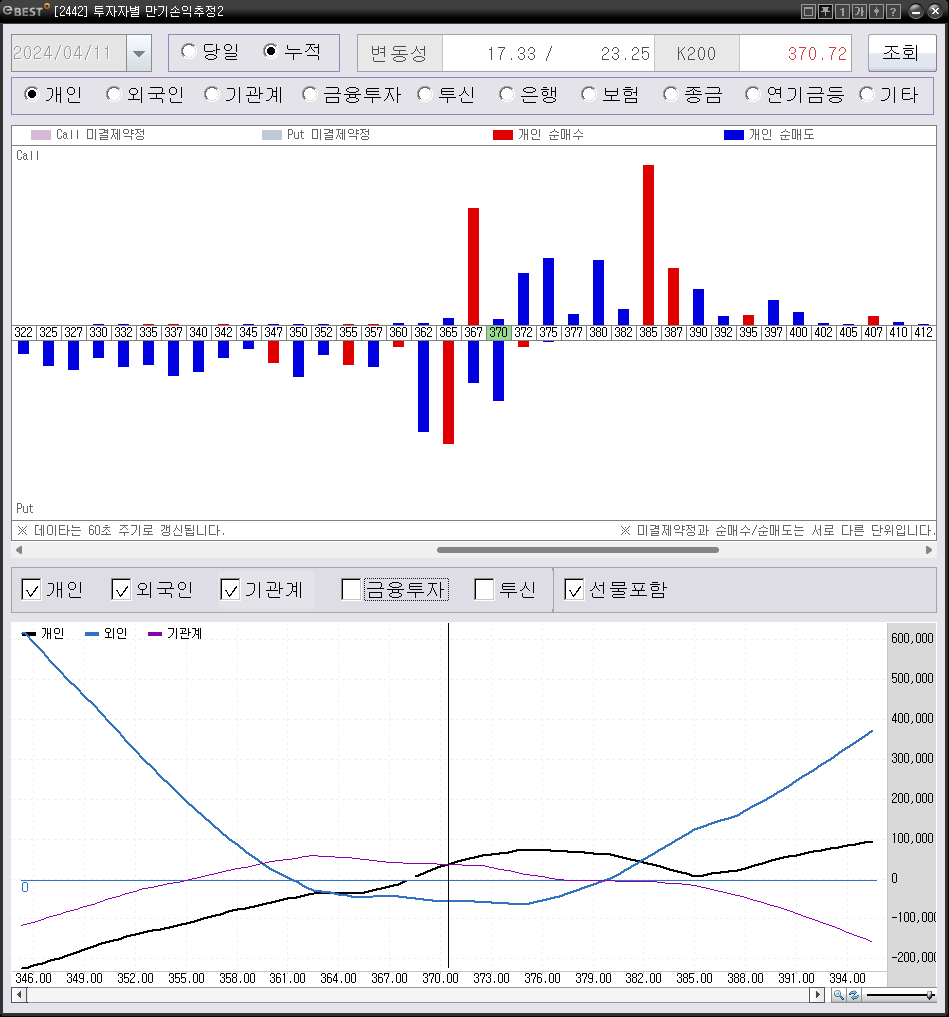Click the highlighted 370 strike cell

498,333
